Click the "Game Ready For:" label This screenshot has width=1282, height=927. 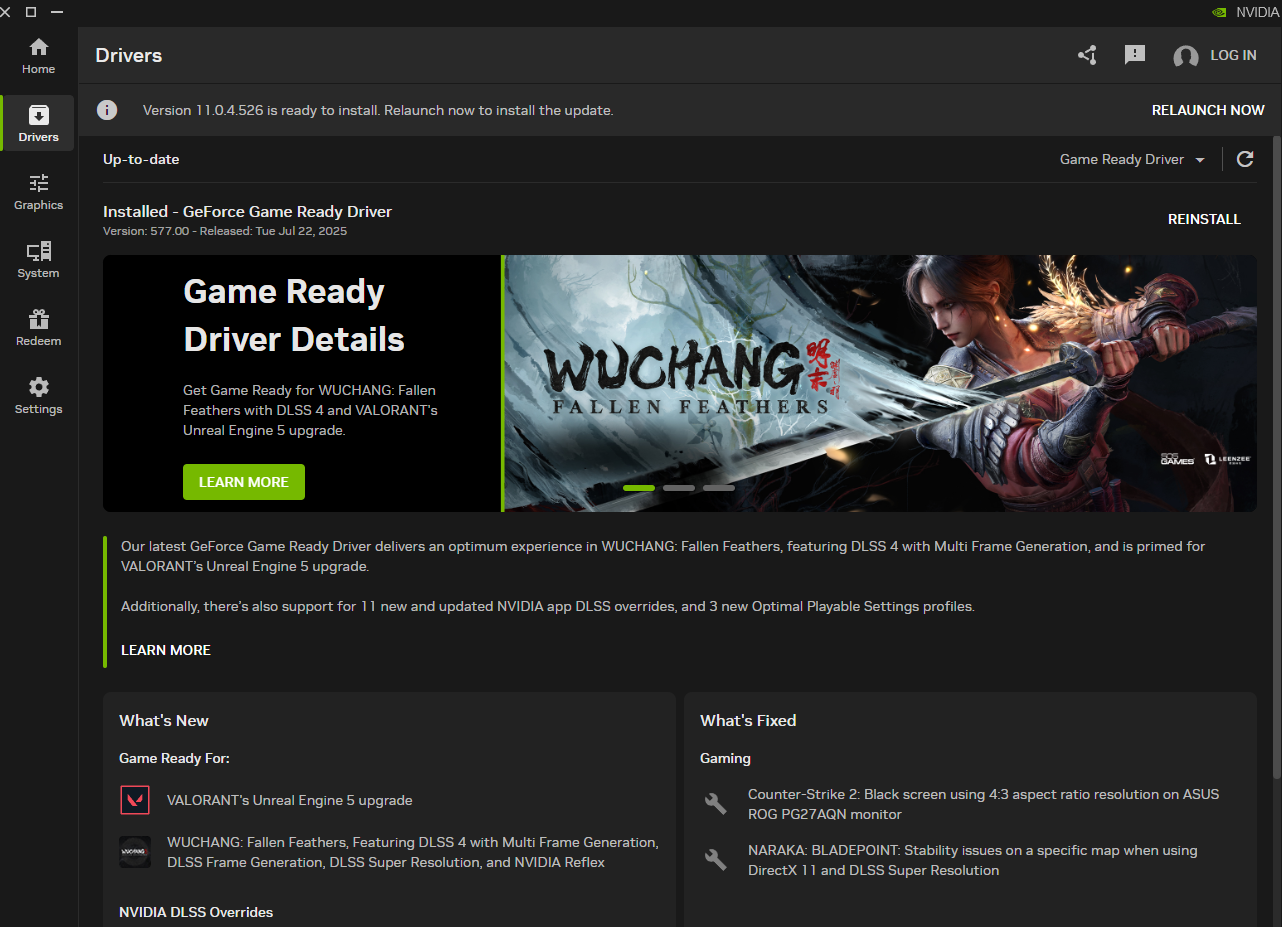click(x=174, y=758)
